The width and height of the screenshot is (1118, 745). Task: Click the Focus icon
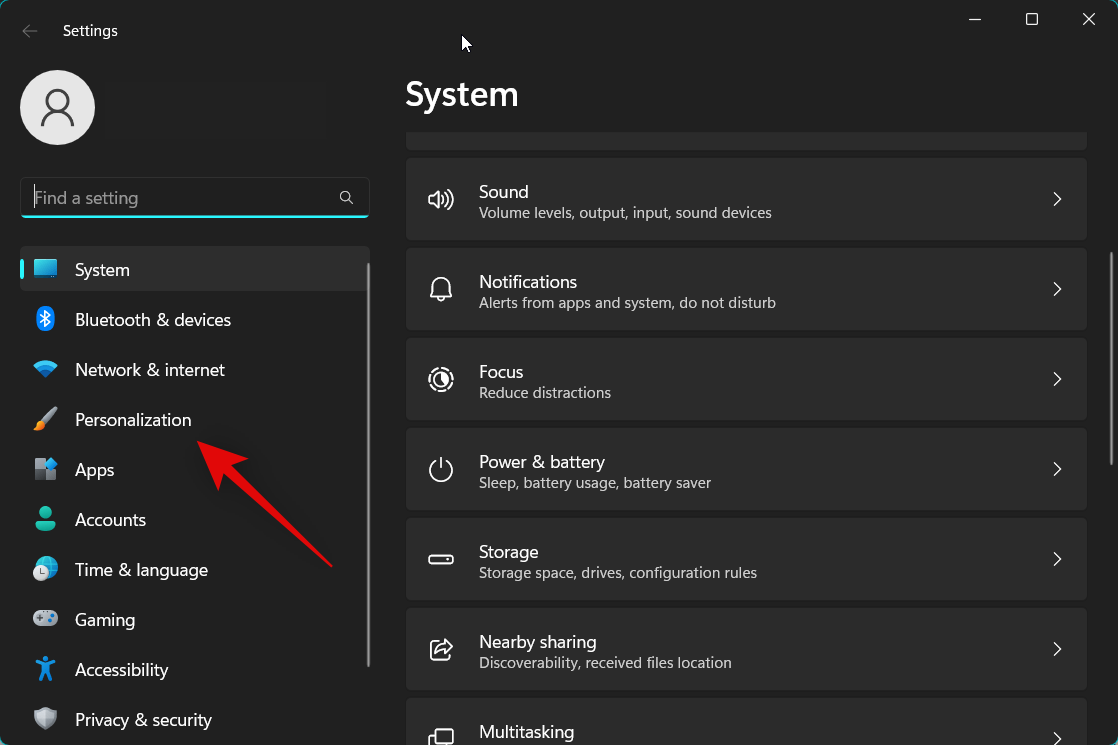(x=441, y=379)
